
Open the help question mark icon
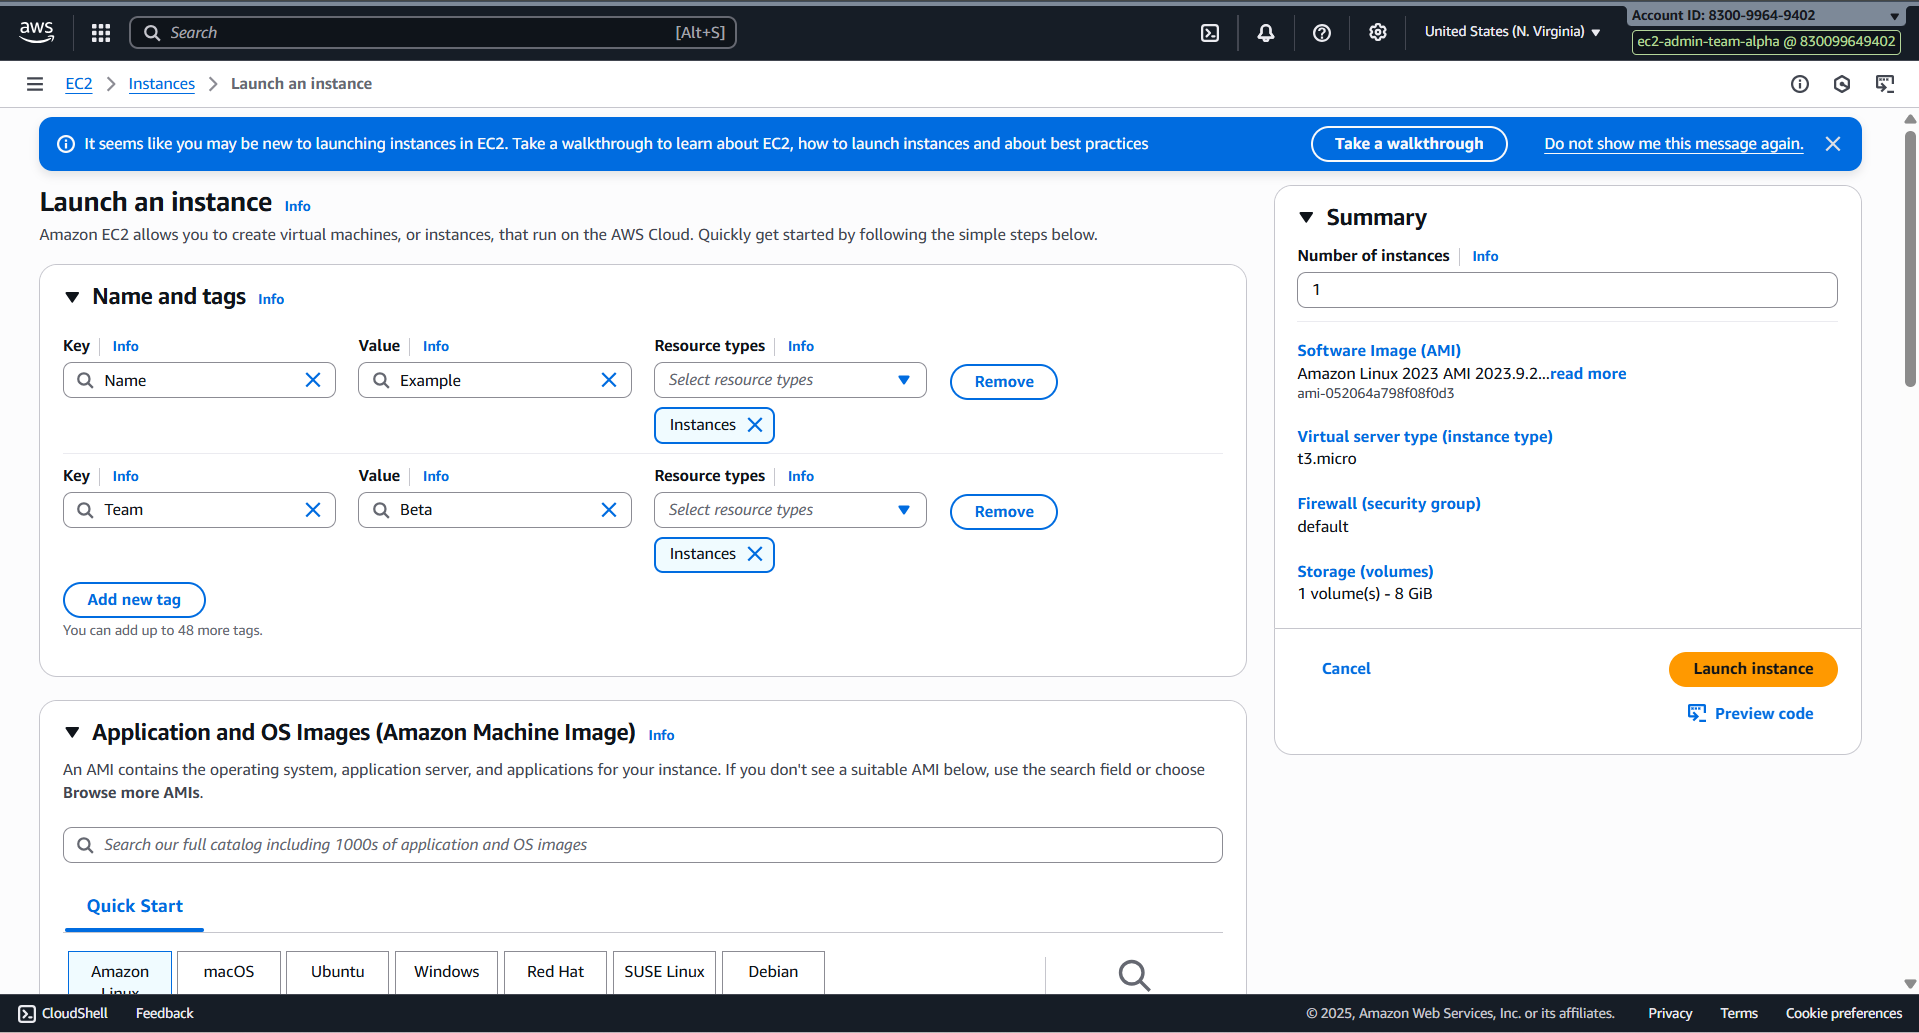(x=1321, y=32)
